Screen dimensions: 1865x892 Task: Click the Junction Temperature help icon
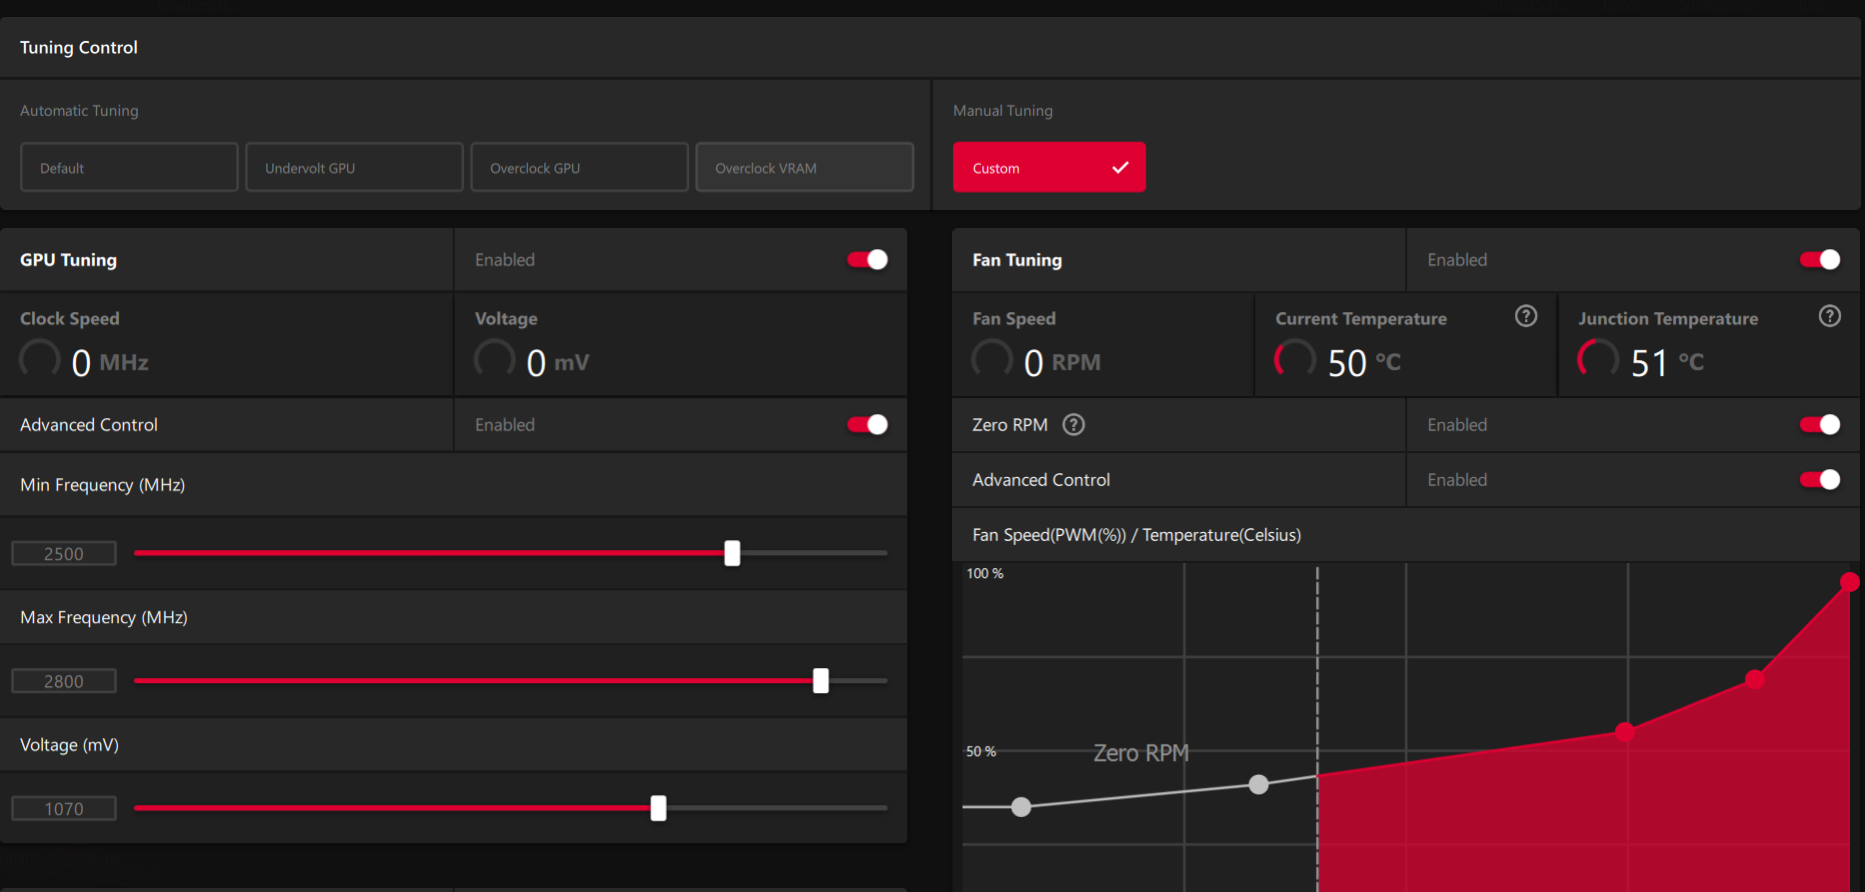pos(1829,316)
